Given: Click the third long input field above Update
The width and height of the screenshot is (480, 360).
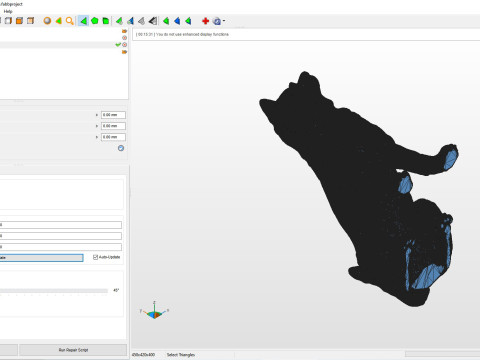Looking at the screenshot, I should (60, 247).
